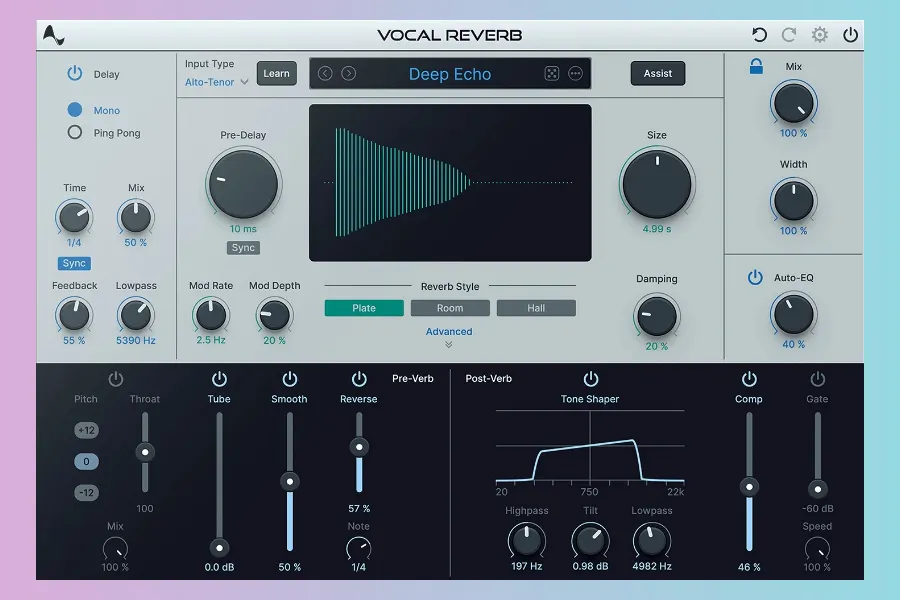This screenshot has height=600, width=900.
Task: Select the Hall reverb style
Action: [536, 308]
